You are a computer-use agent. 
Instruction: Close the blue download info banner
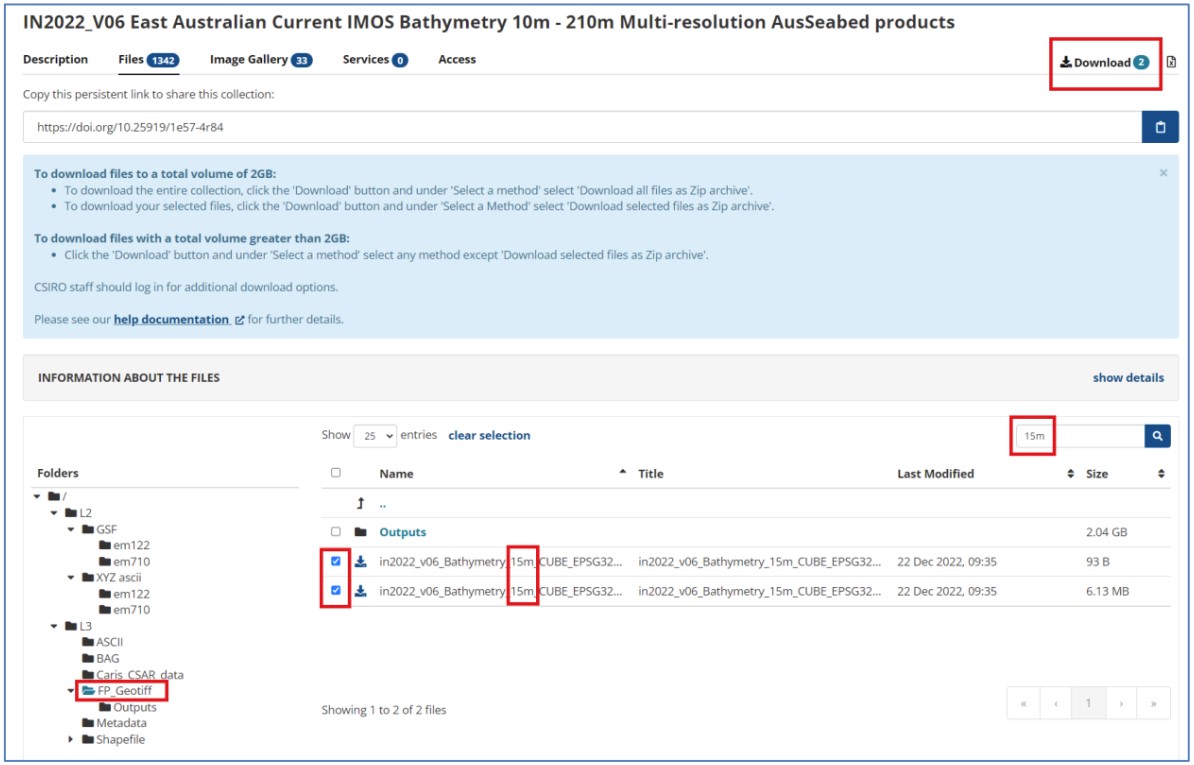click(1163, 173)
